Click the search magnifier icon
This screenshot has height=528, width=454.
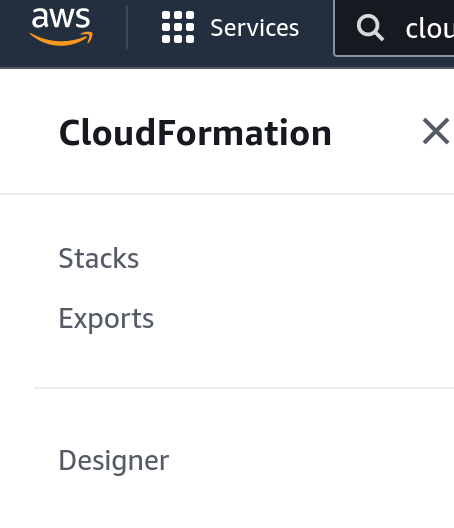click(370, 28)
